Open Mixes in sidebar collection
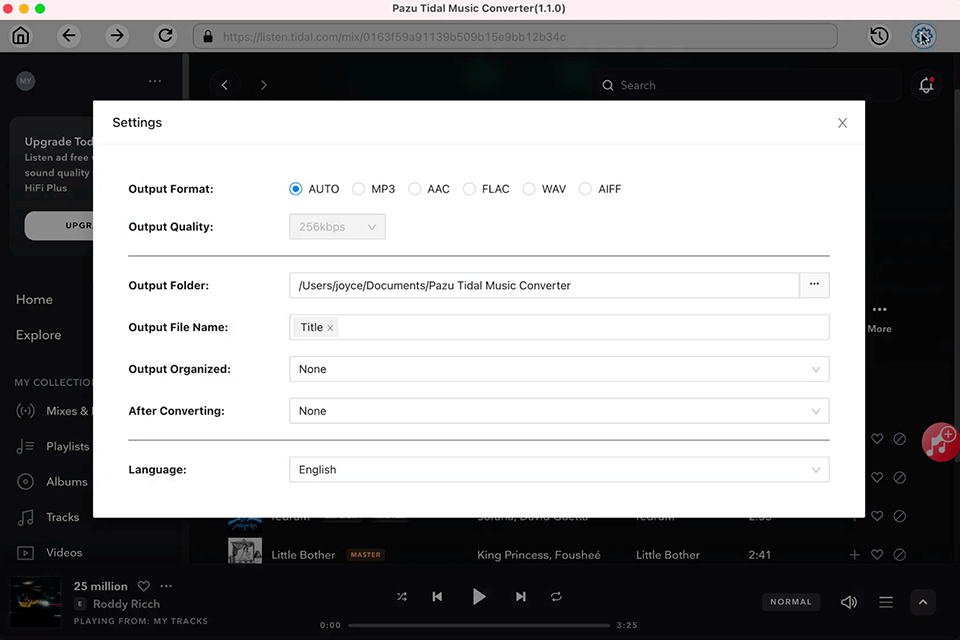The image size is (960, 640). pos(54,411)
